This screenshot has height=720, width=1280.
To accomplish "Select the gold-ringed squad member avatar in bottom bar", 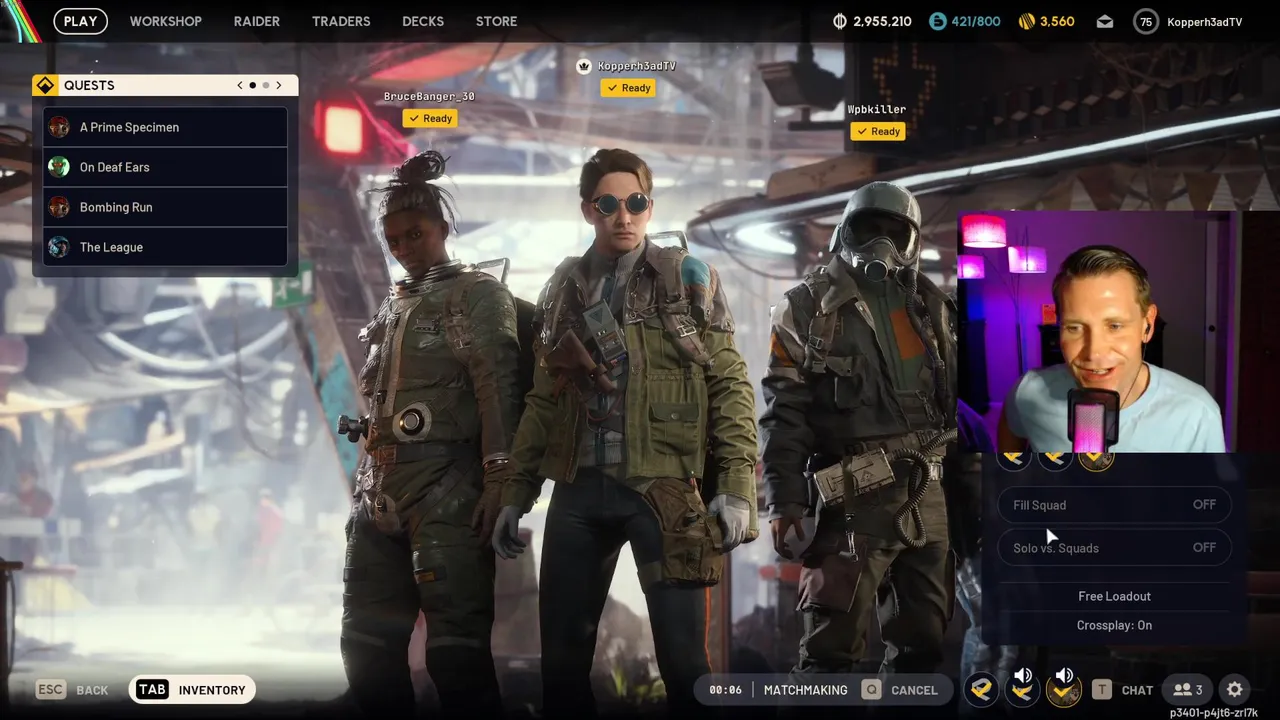I will click(1064, 690).
